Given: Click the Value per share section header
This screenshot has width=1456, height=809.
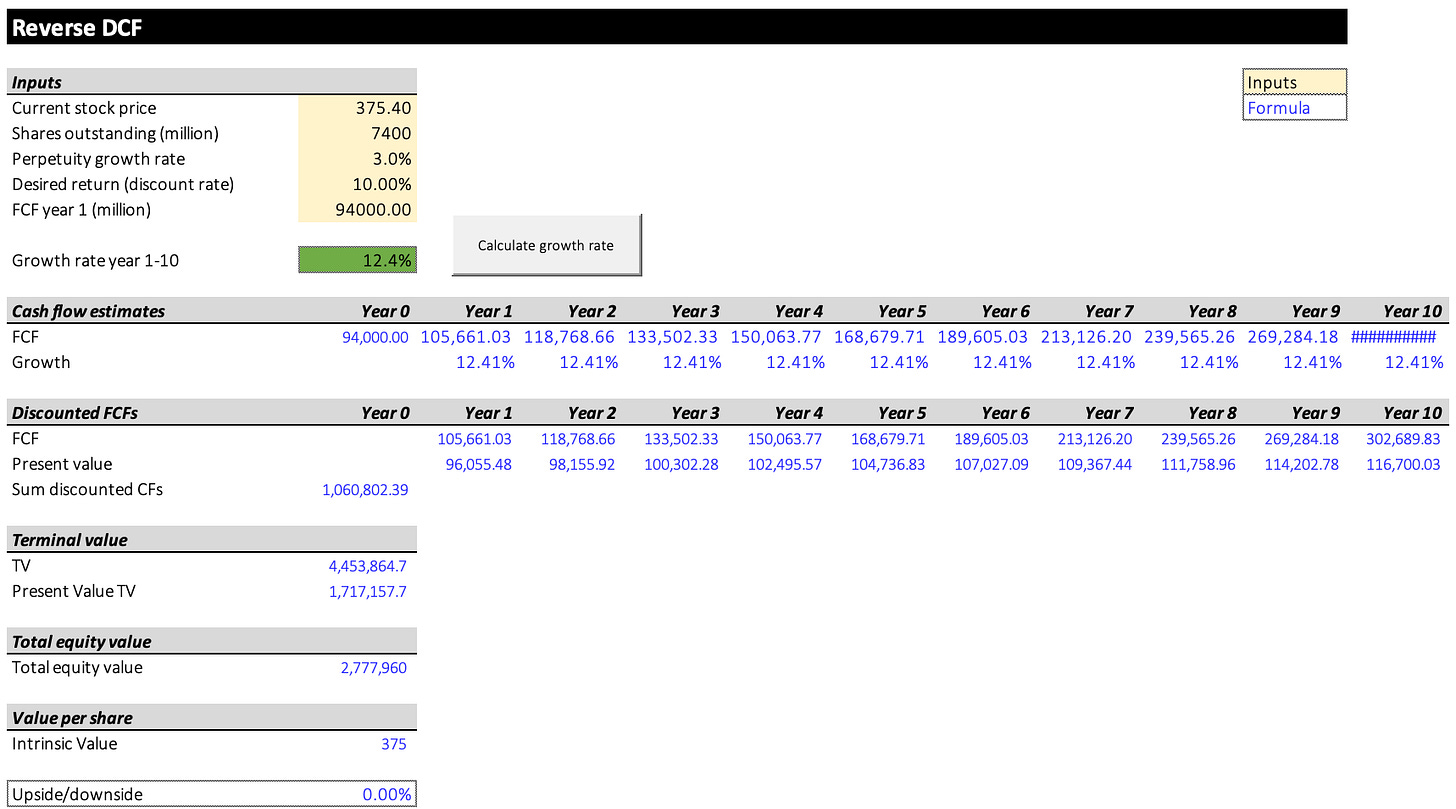Looking at the screenshot, I should click(212, 718).
